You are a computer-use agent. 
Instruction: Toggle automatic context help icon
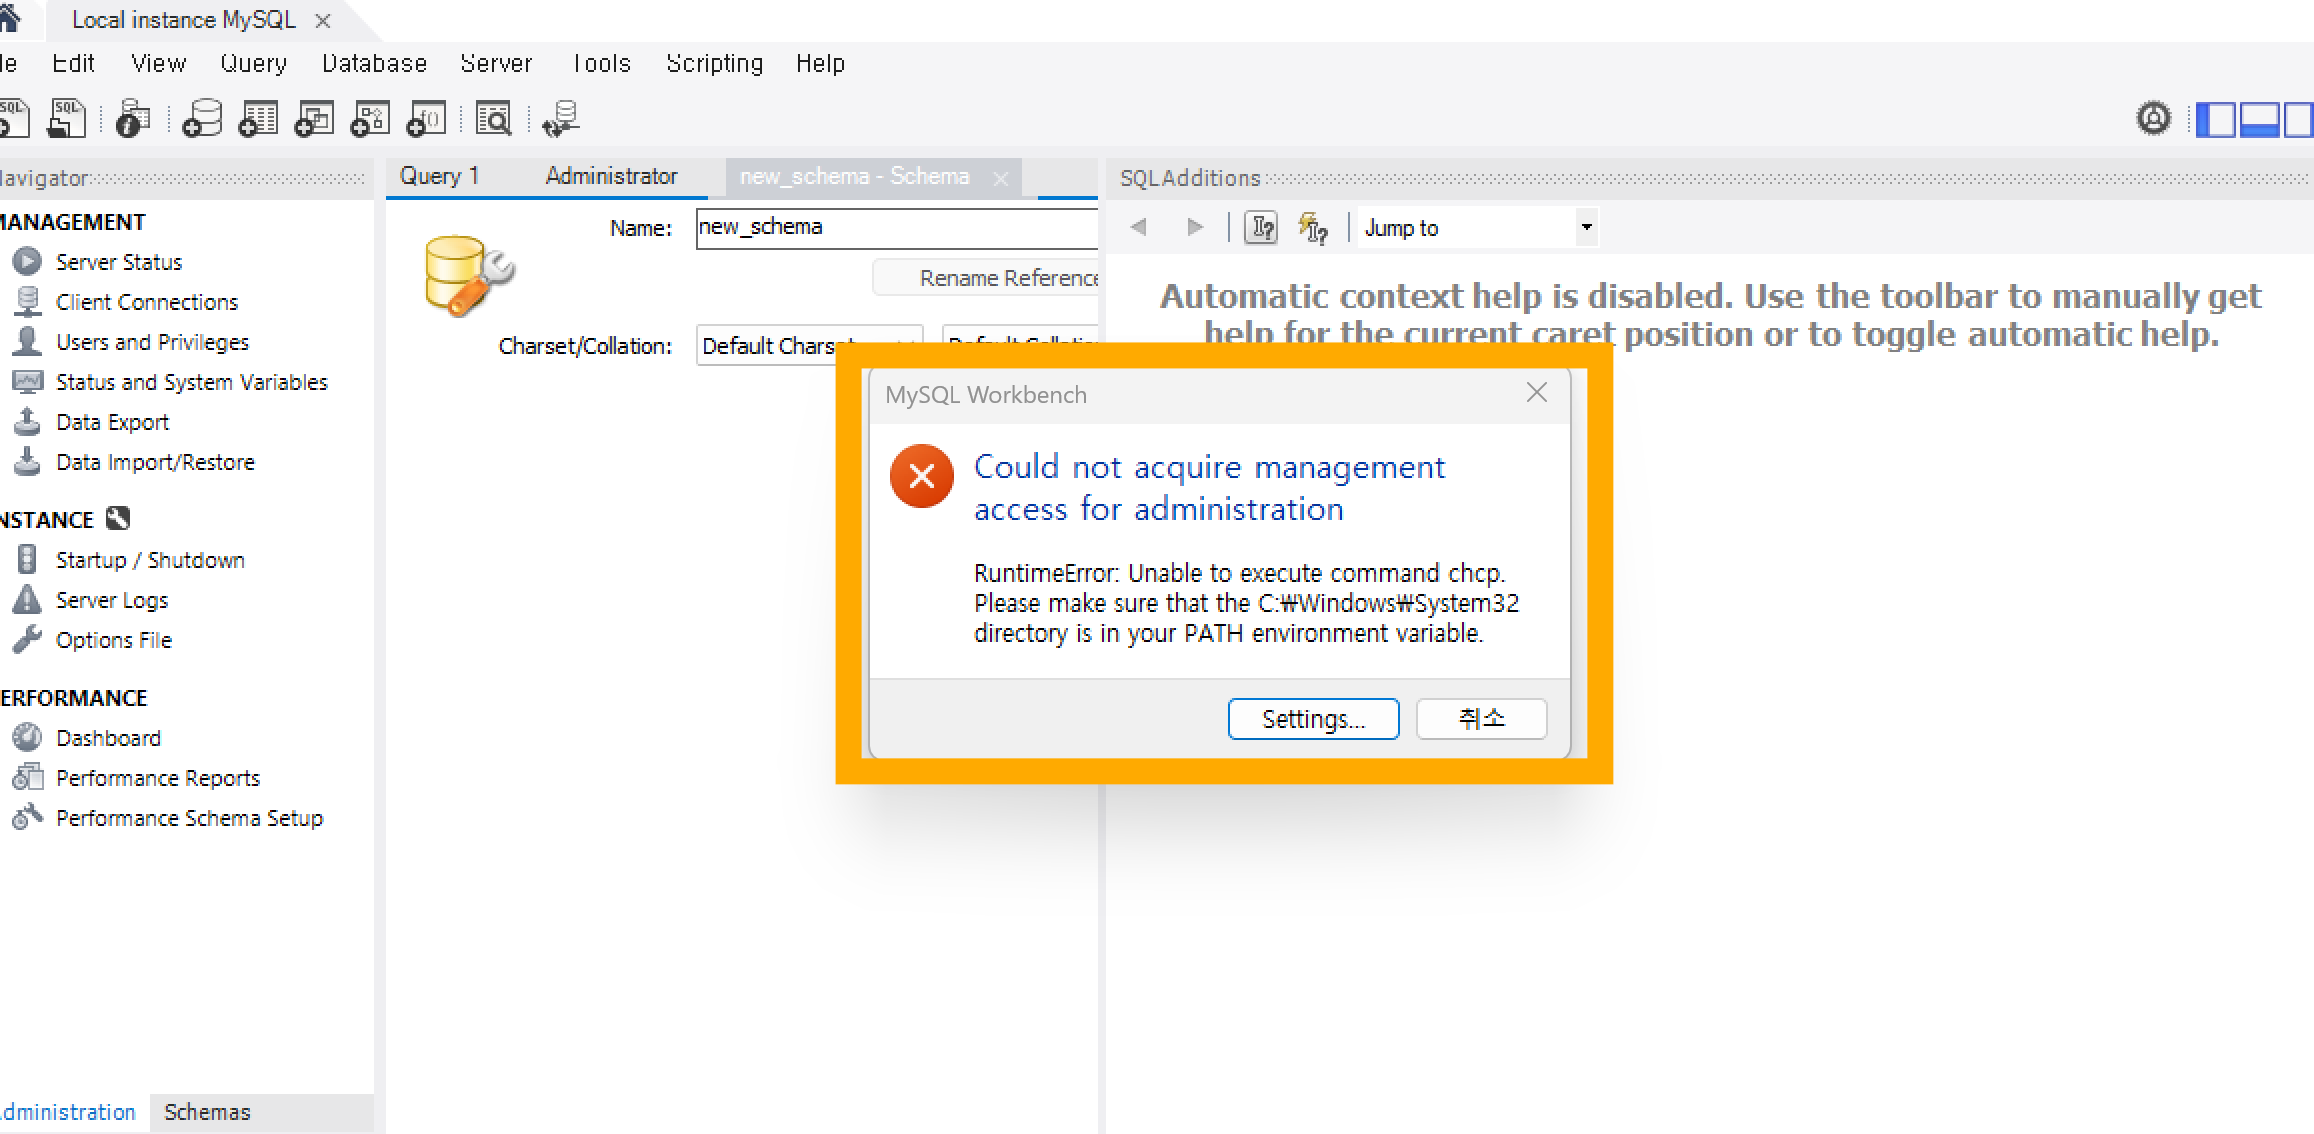coord(1312,228)
